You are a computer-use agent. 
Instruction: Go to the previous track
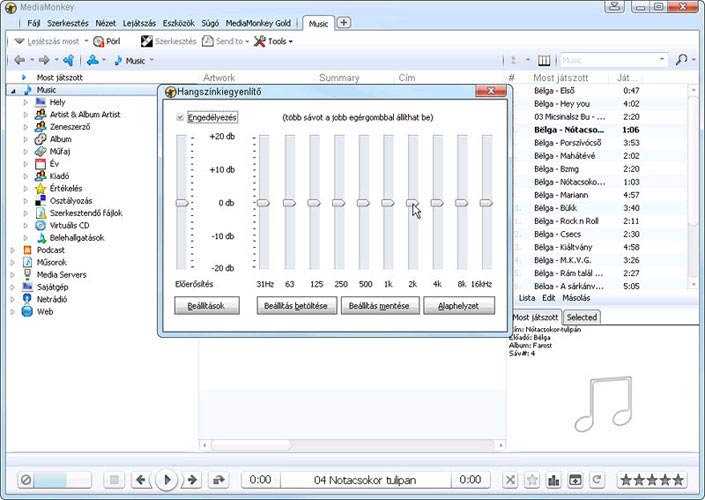coord(141,480)
